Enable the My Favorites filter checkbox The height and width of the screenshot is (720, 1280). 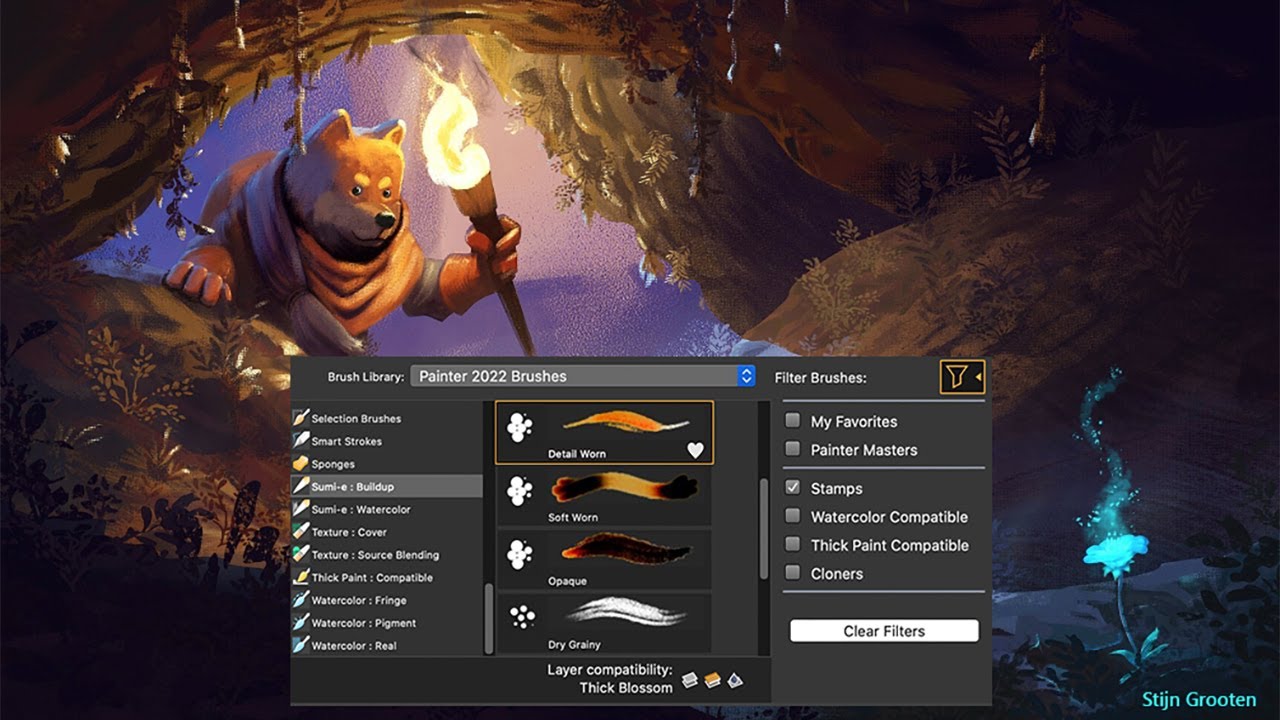click(x=793, y=421)
